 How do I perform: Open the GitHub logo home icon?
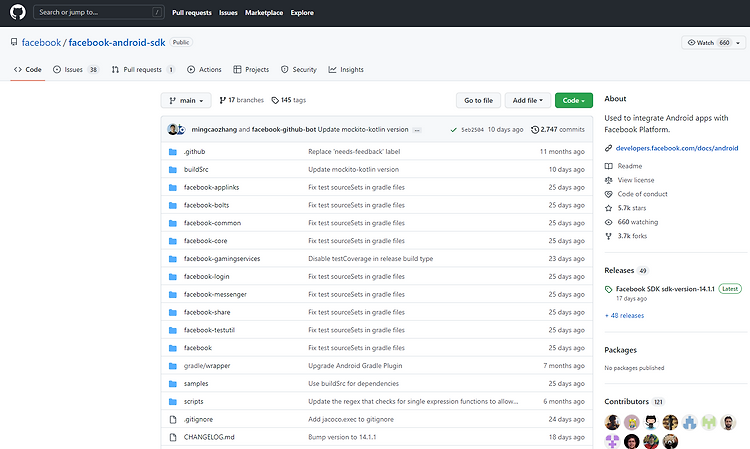18,12
